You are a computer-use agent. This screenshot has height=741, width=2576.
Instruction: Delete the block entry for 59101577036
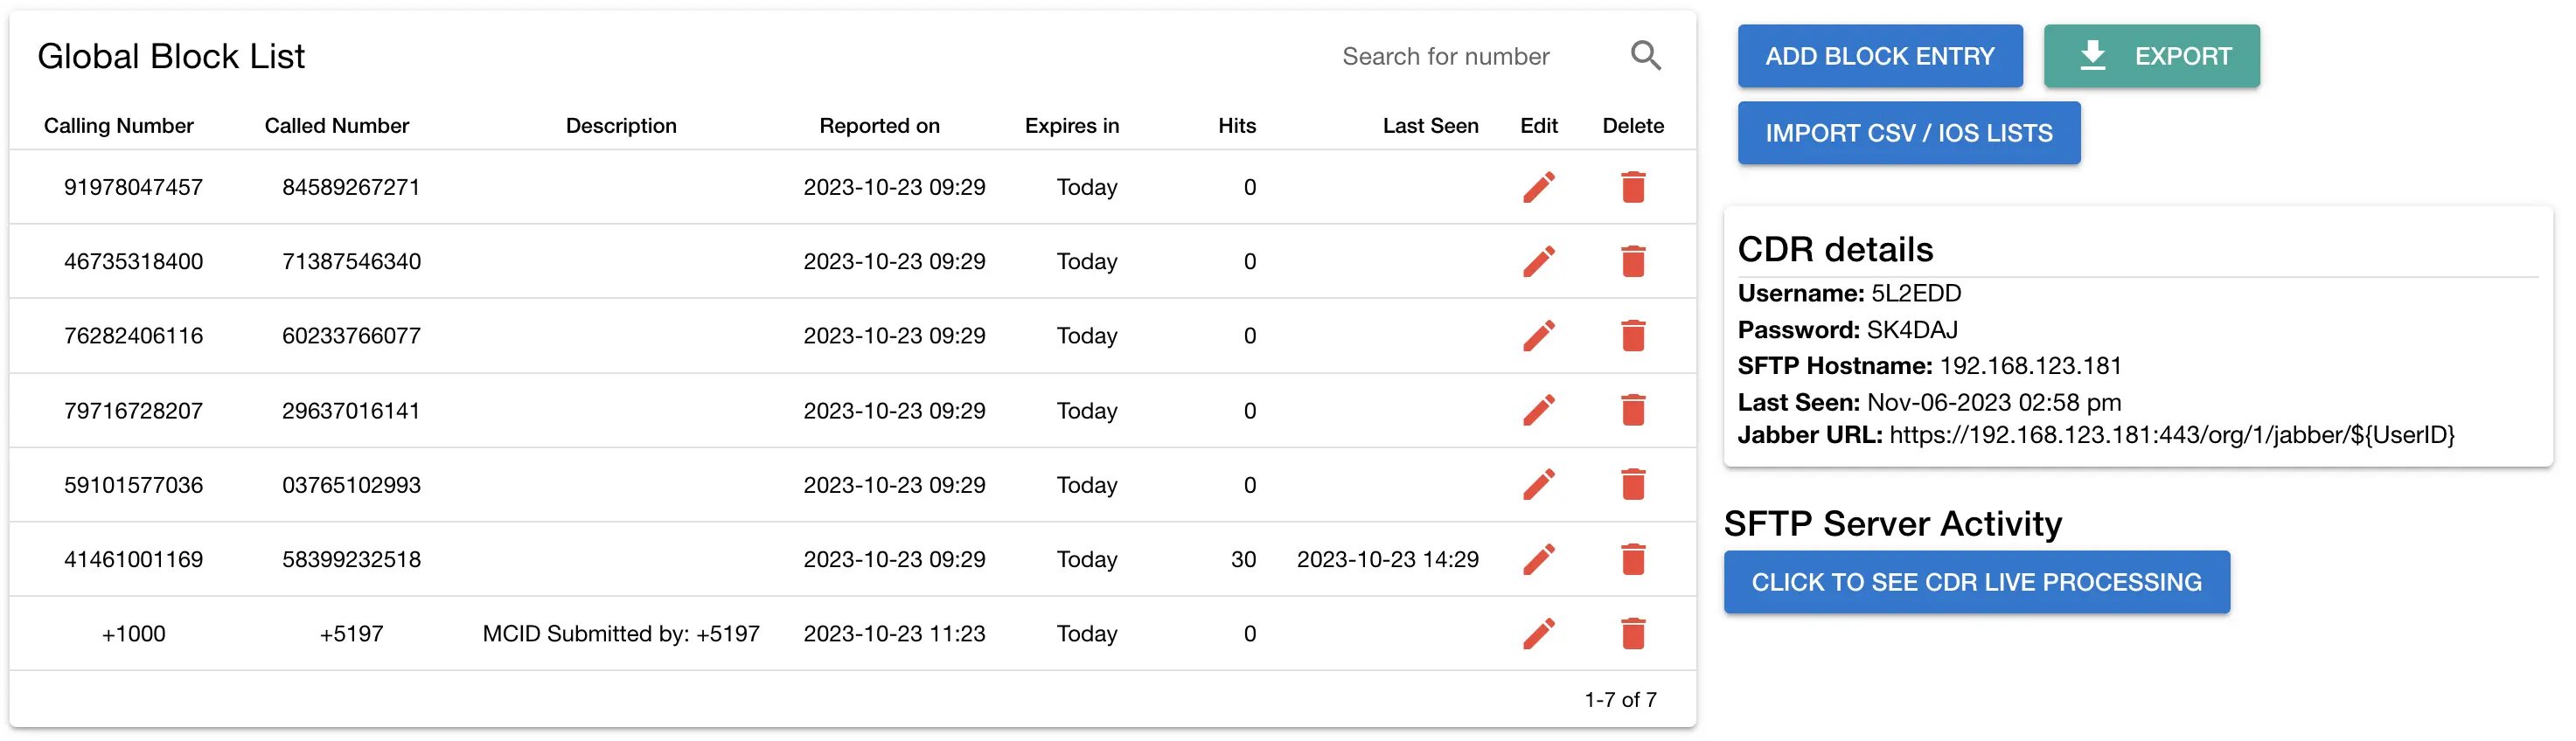point(1632,485)
